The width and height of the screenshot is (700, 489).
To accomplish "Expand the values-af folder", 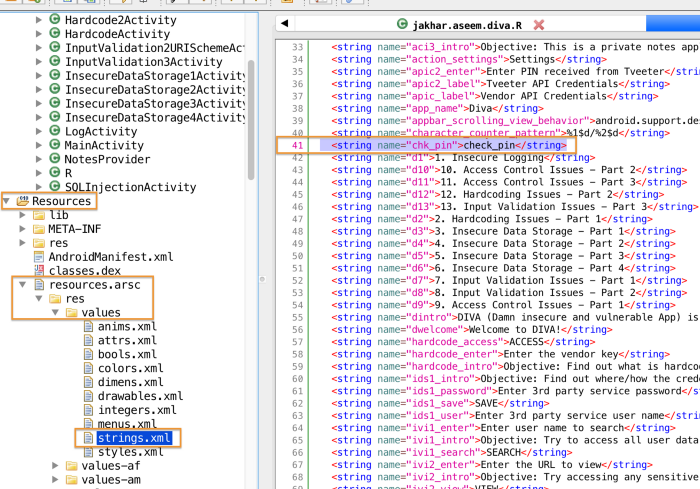I will click(55, 466).
